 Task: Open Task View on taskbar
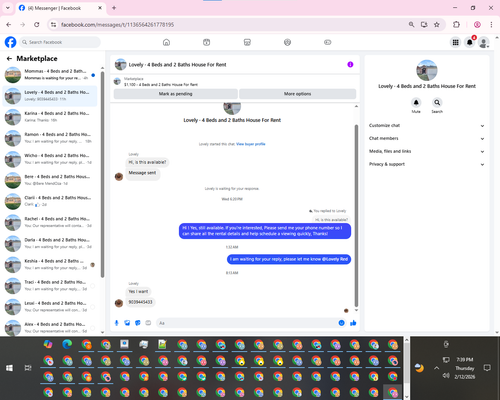(28, 368)
